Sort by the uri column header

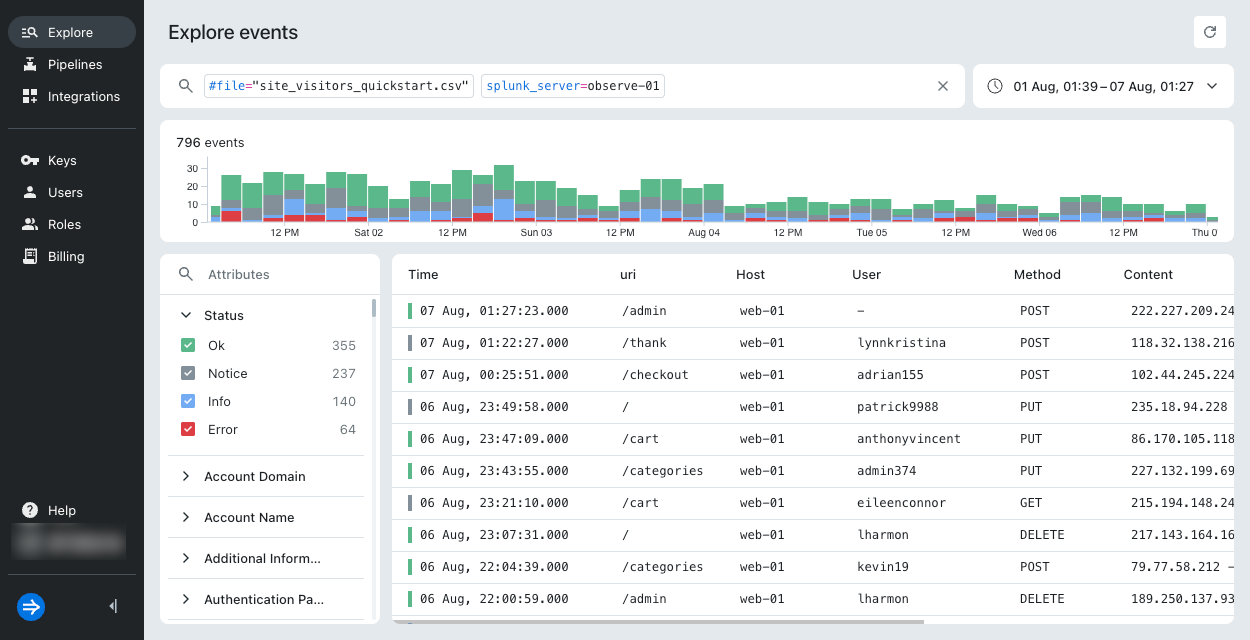tap(628, 274)
